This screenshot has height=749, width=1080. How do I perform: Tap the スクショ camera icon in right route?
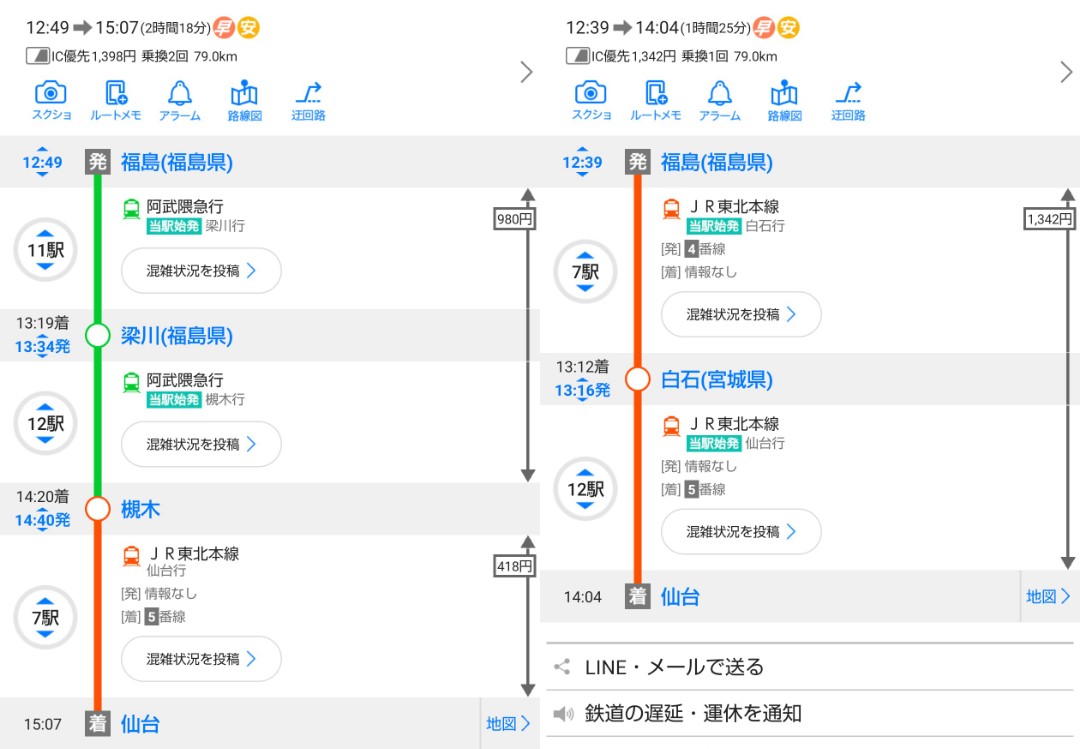[x=590, y=101]
